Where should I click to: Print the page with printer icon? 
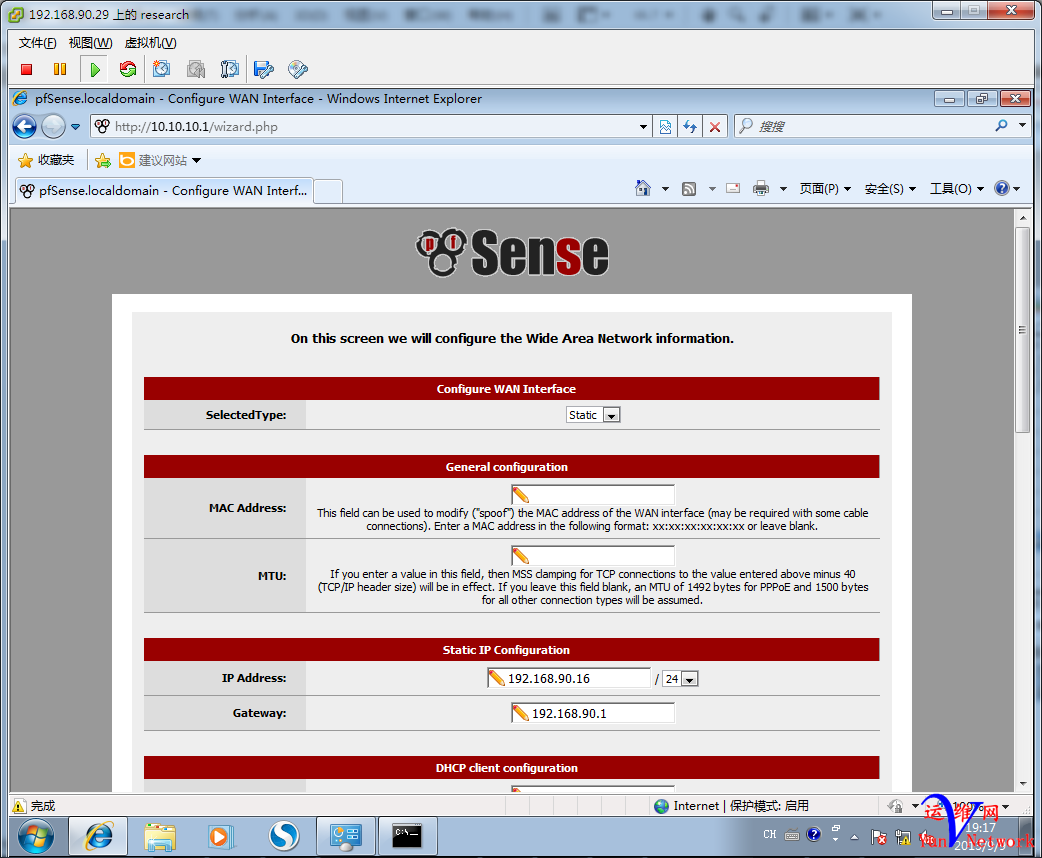tap(761, 189)
